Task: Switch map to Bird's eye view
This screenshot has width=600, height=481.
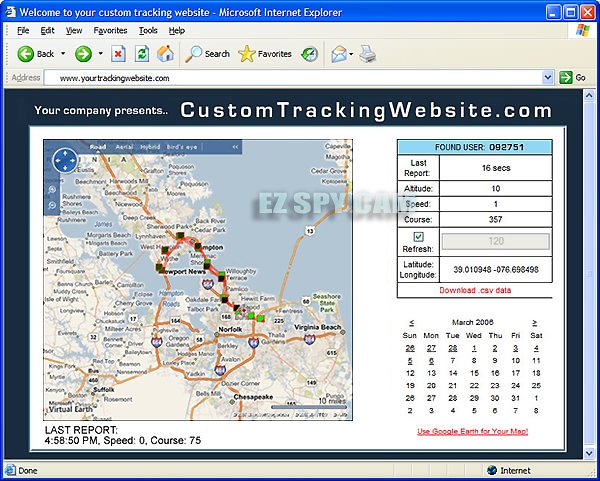Action: [x=182, y=147]
